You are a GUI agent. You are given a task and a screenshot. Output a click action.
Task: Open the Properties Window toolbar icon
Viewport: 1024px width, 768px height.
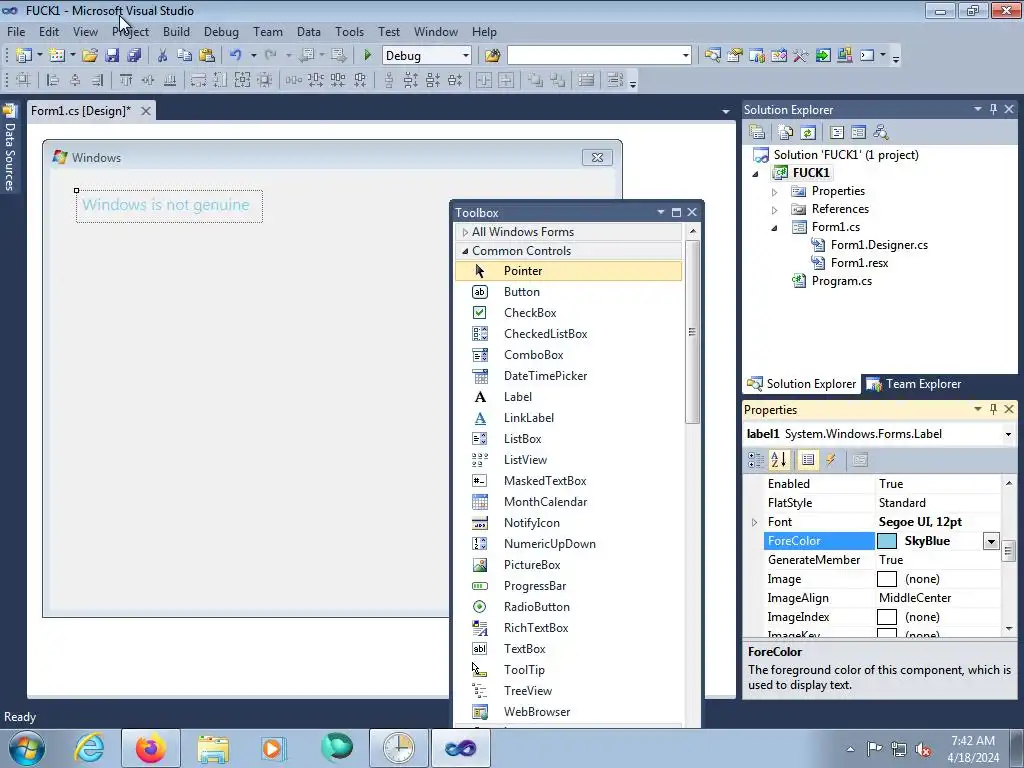click(735, 56)
